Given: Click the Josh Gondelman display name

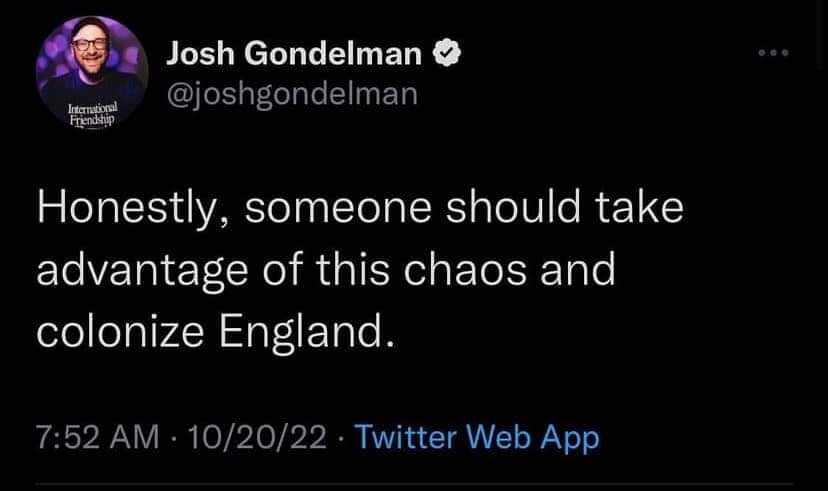Looking at the screenshot, I should click(293, 55).
